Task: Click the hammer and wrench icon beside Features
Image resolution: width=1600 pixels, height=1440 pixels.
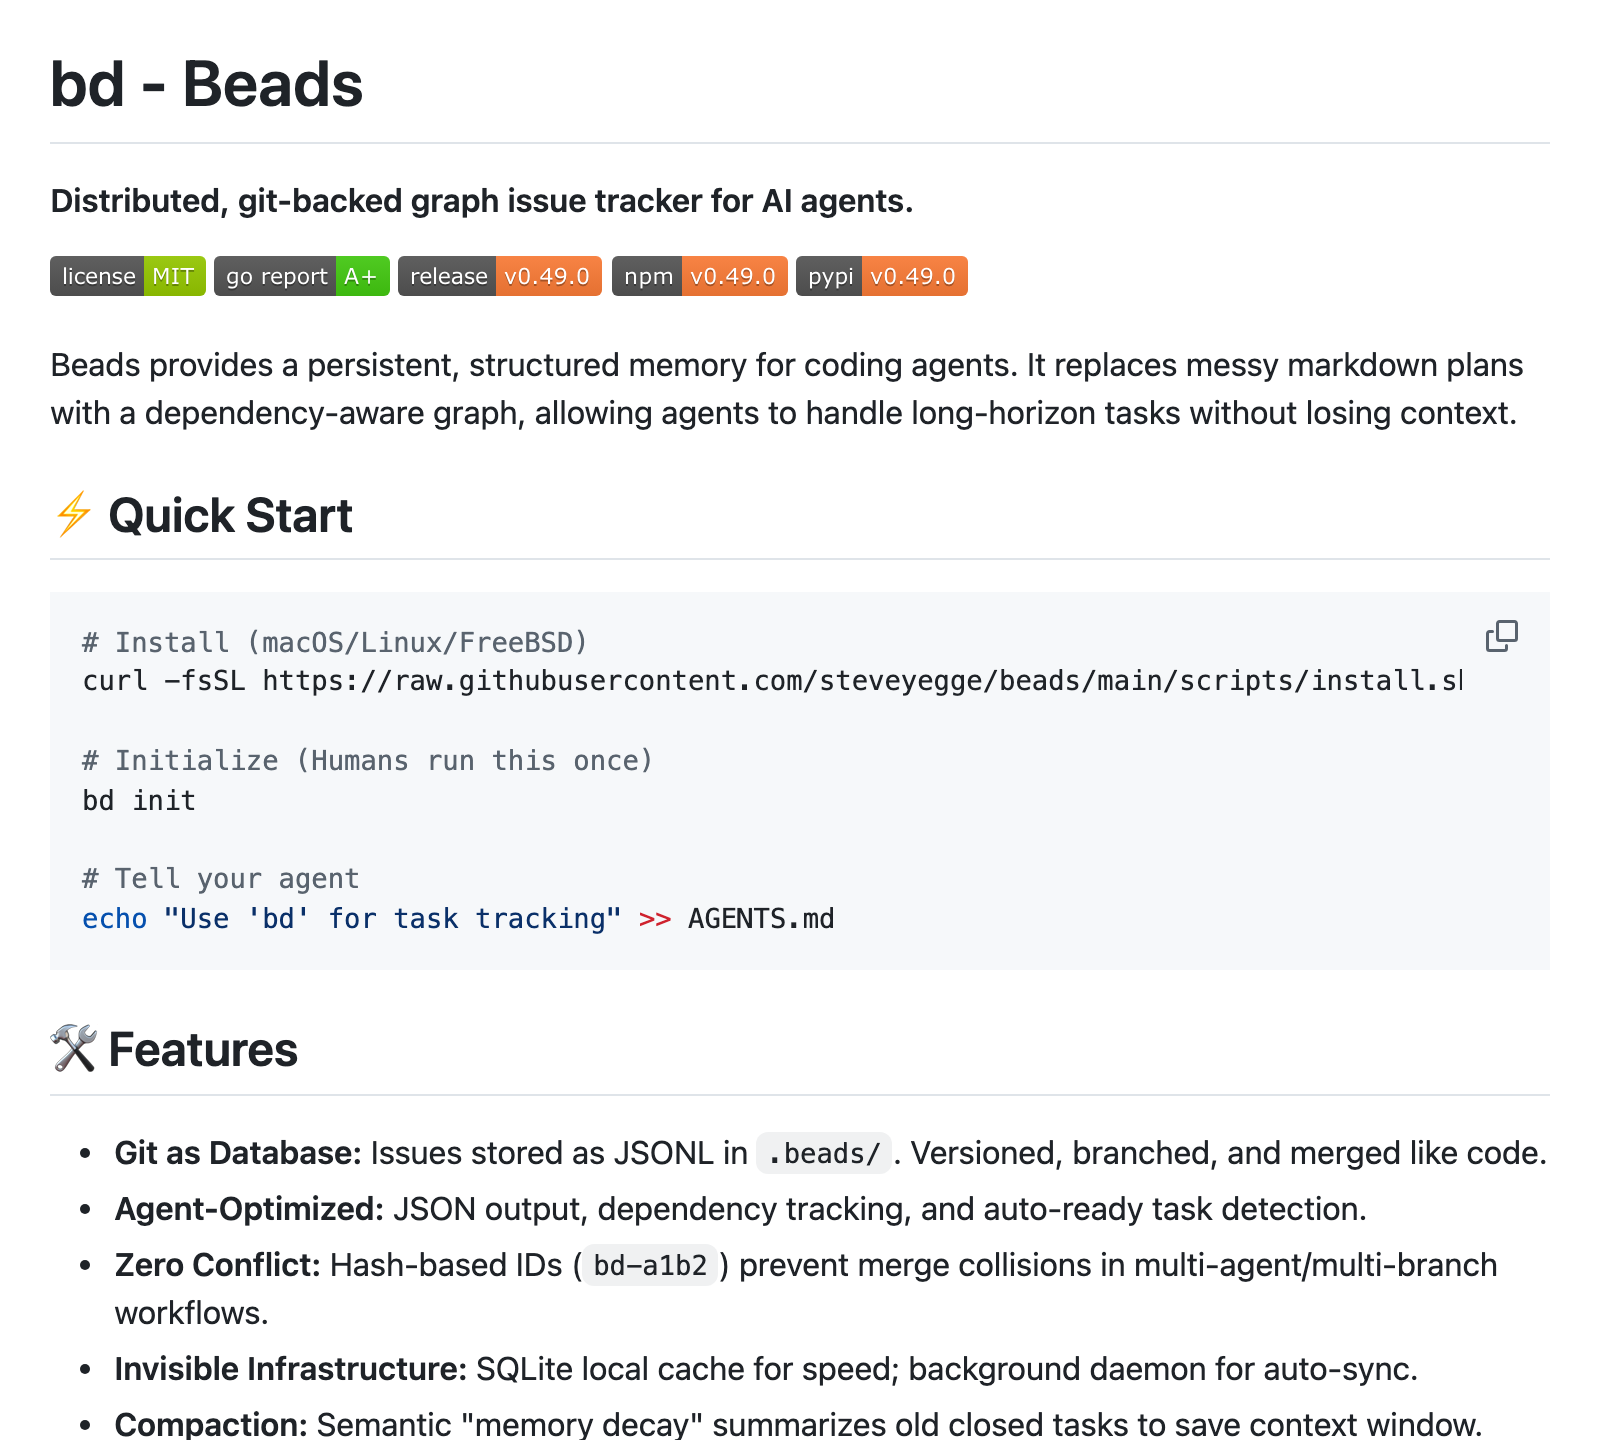Action: coord(73,1049)
